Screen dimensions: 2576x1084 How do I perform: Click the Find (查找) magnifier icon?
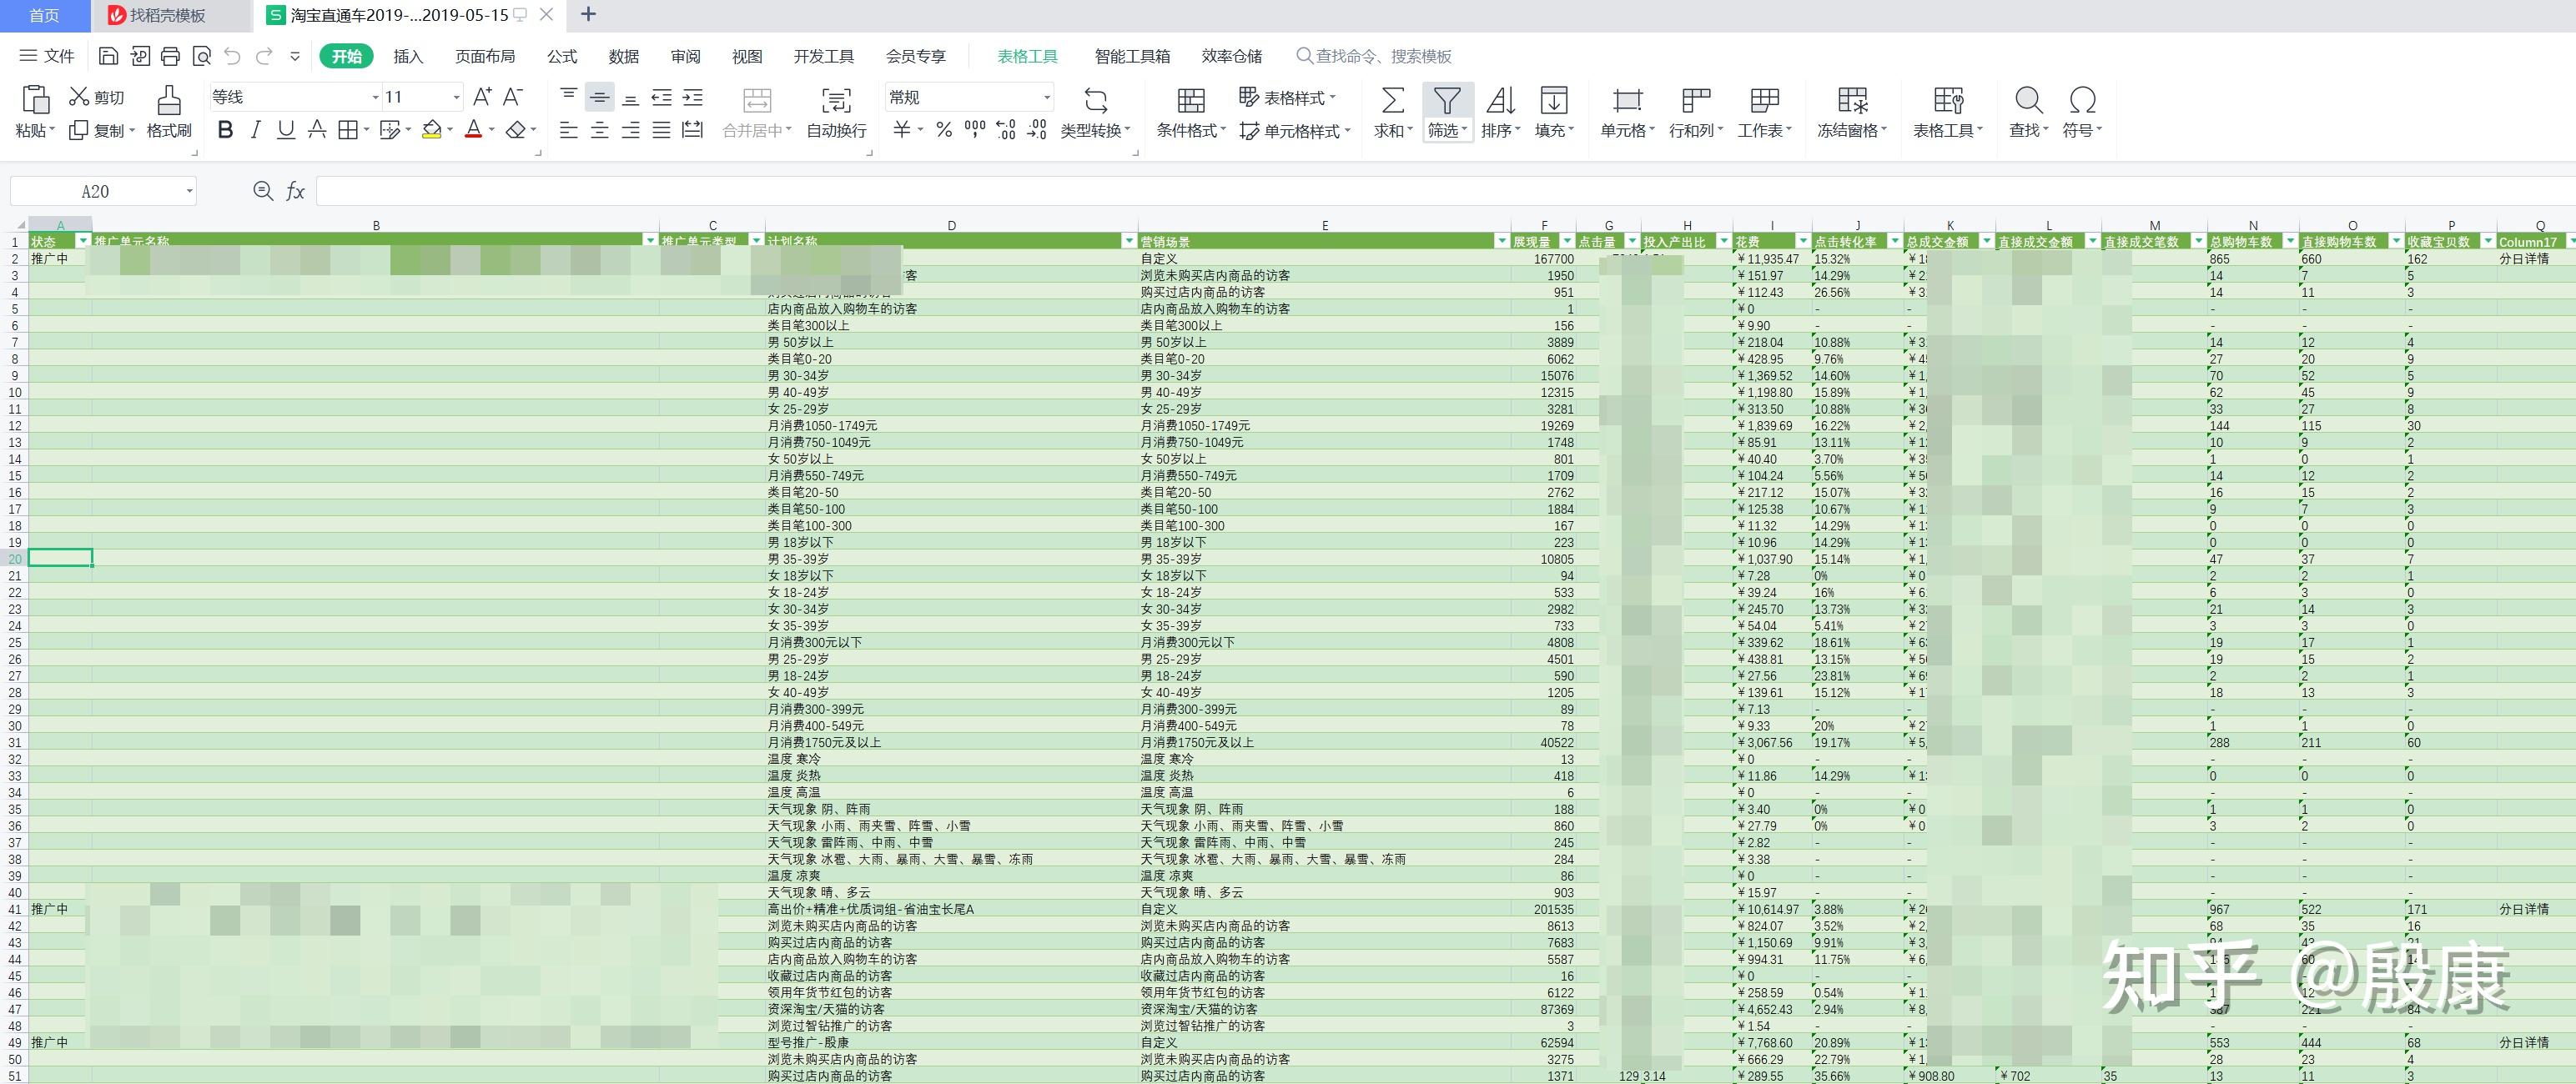coord(2028,100)
